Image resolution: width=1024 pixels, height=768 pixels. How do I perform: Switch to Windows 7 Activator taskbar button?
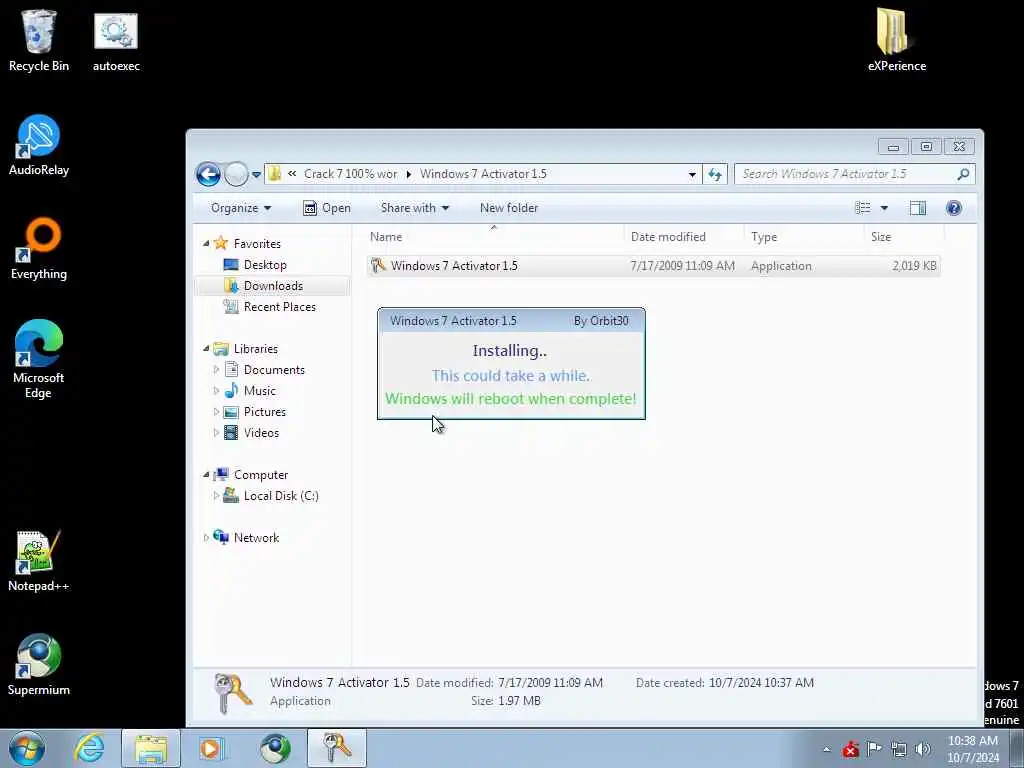pyautogui.click(x=337, y=748)
